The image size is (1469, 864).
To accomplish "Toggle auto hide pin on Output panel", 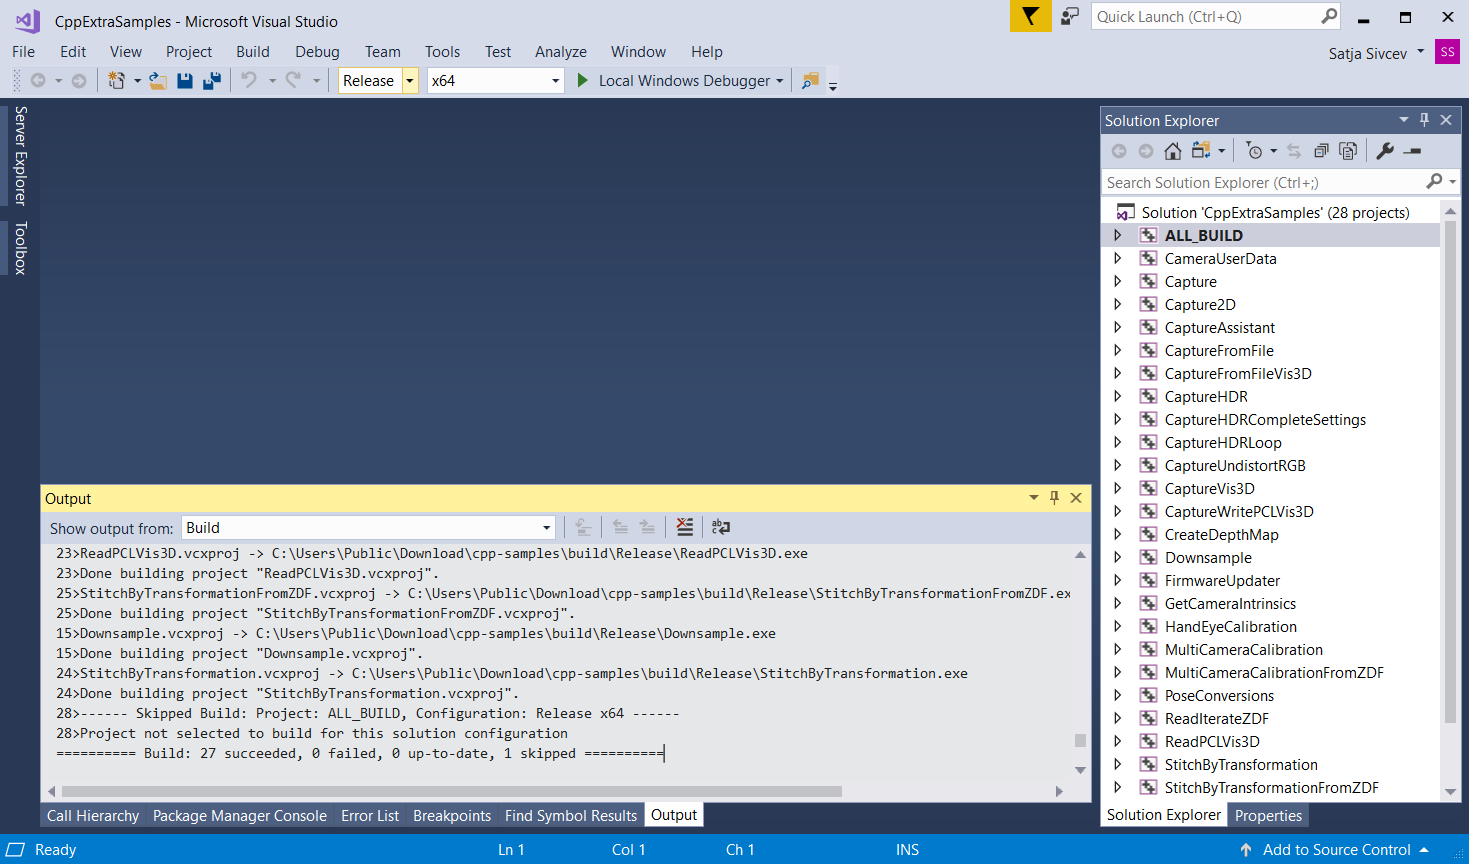I will pyautogui.click(x=1054, y=498).
